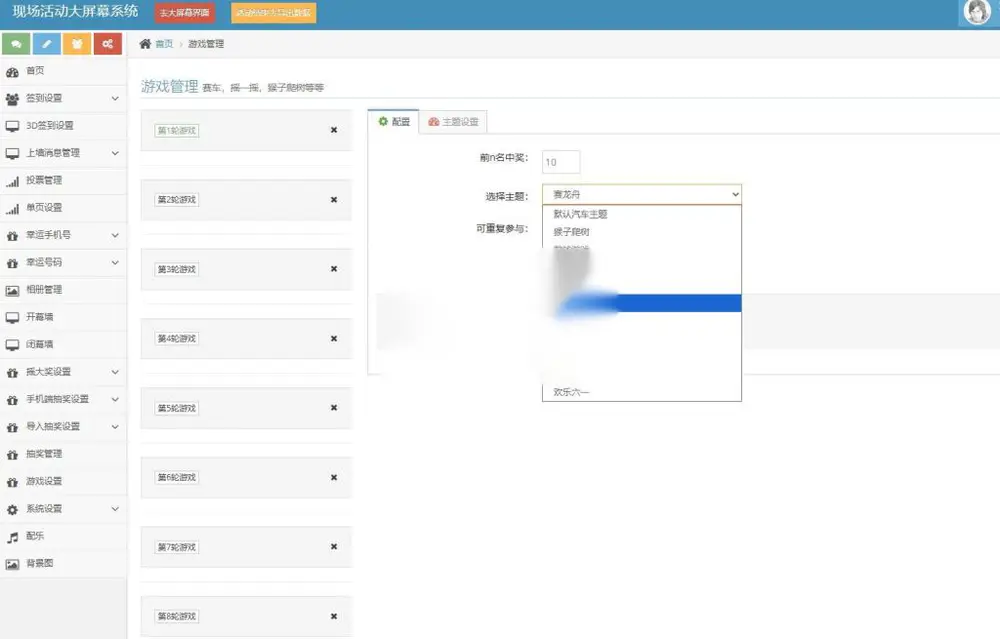
Task: Select the 第2轮游戏 label
Action: [x=177, y=200]
